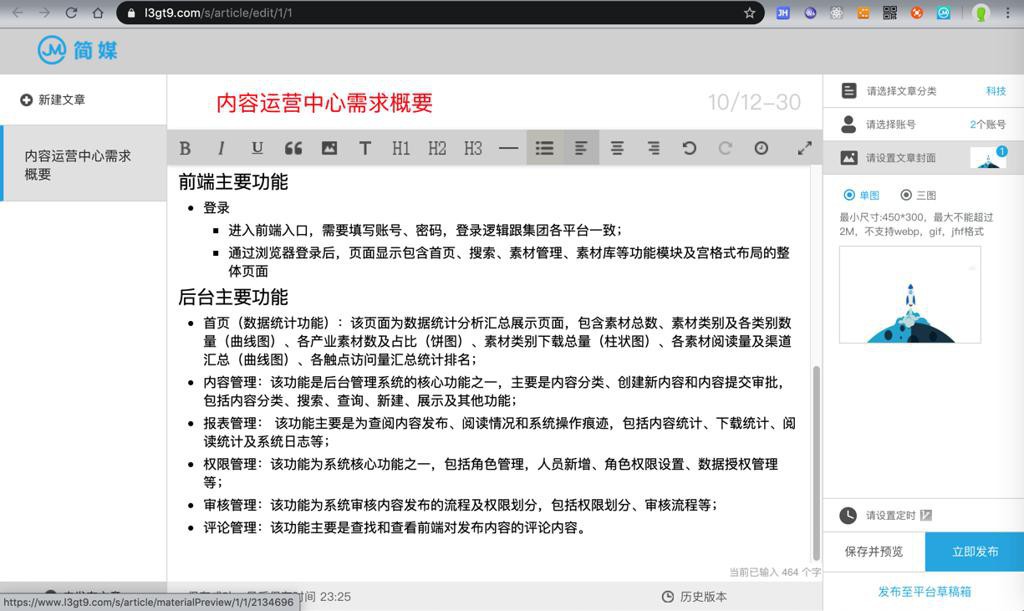Viewport: 1024px width, 611px height.
Task: Open browser three-dot menu
Action: point(1008,13)
